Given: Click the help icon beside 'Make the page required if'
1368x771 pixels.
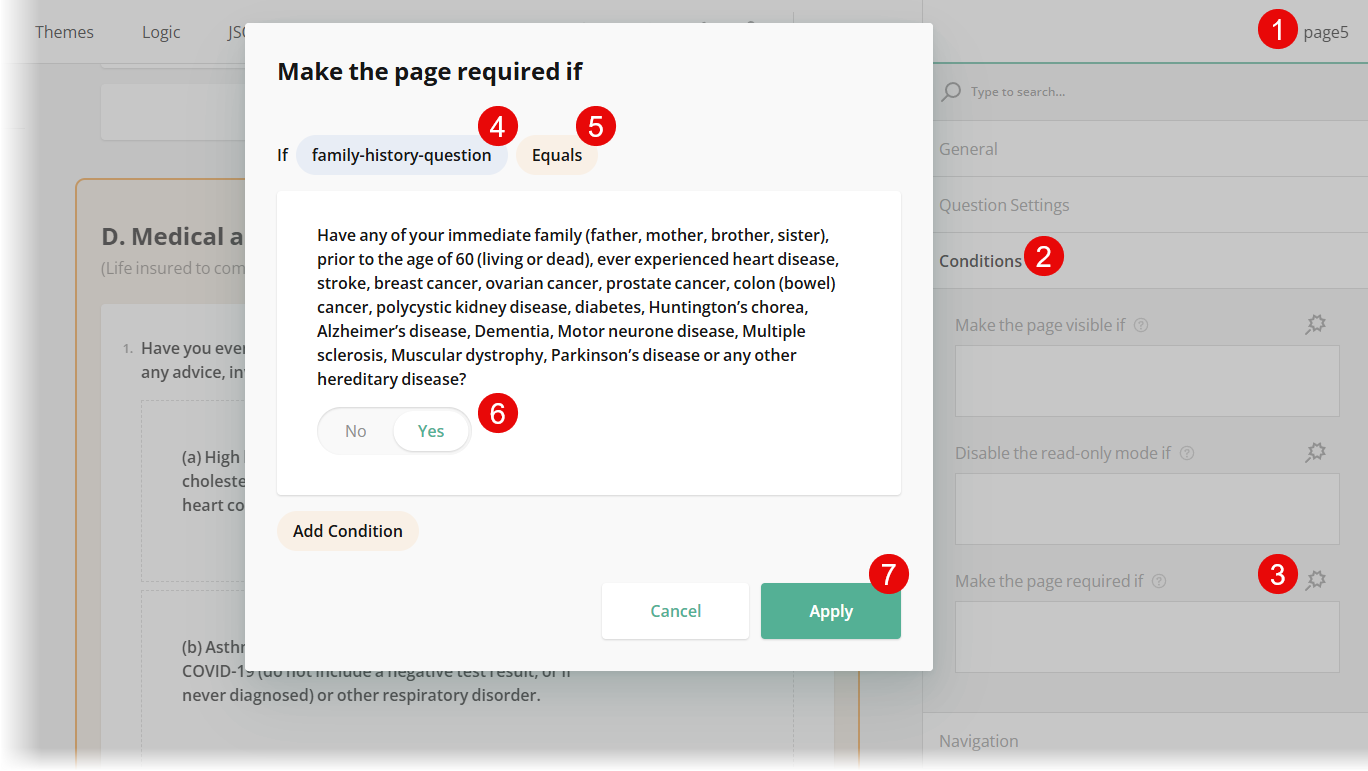Looking at the screenshot, I should click(x=1158, y=580).
